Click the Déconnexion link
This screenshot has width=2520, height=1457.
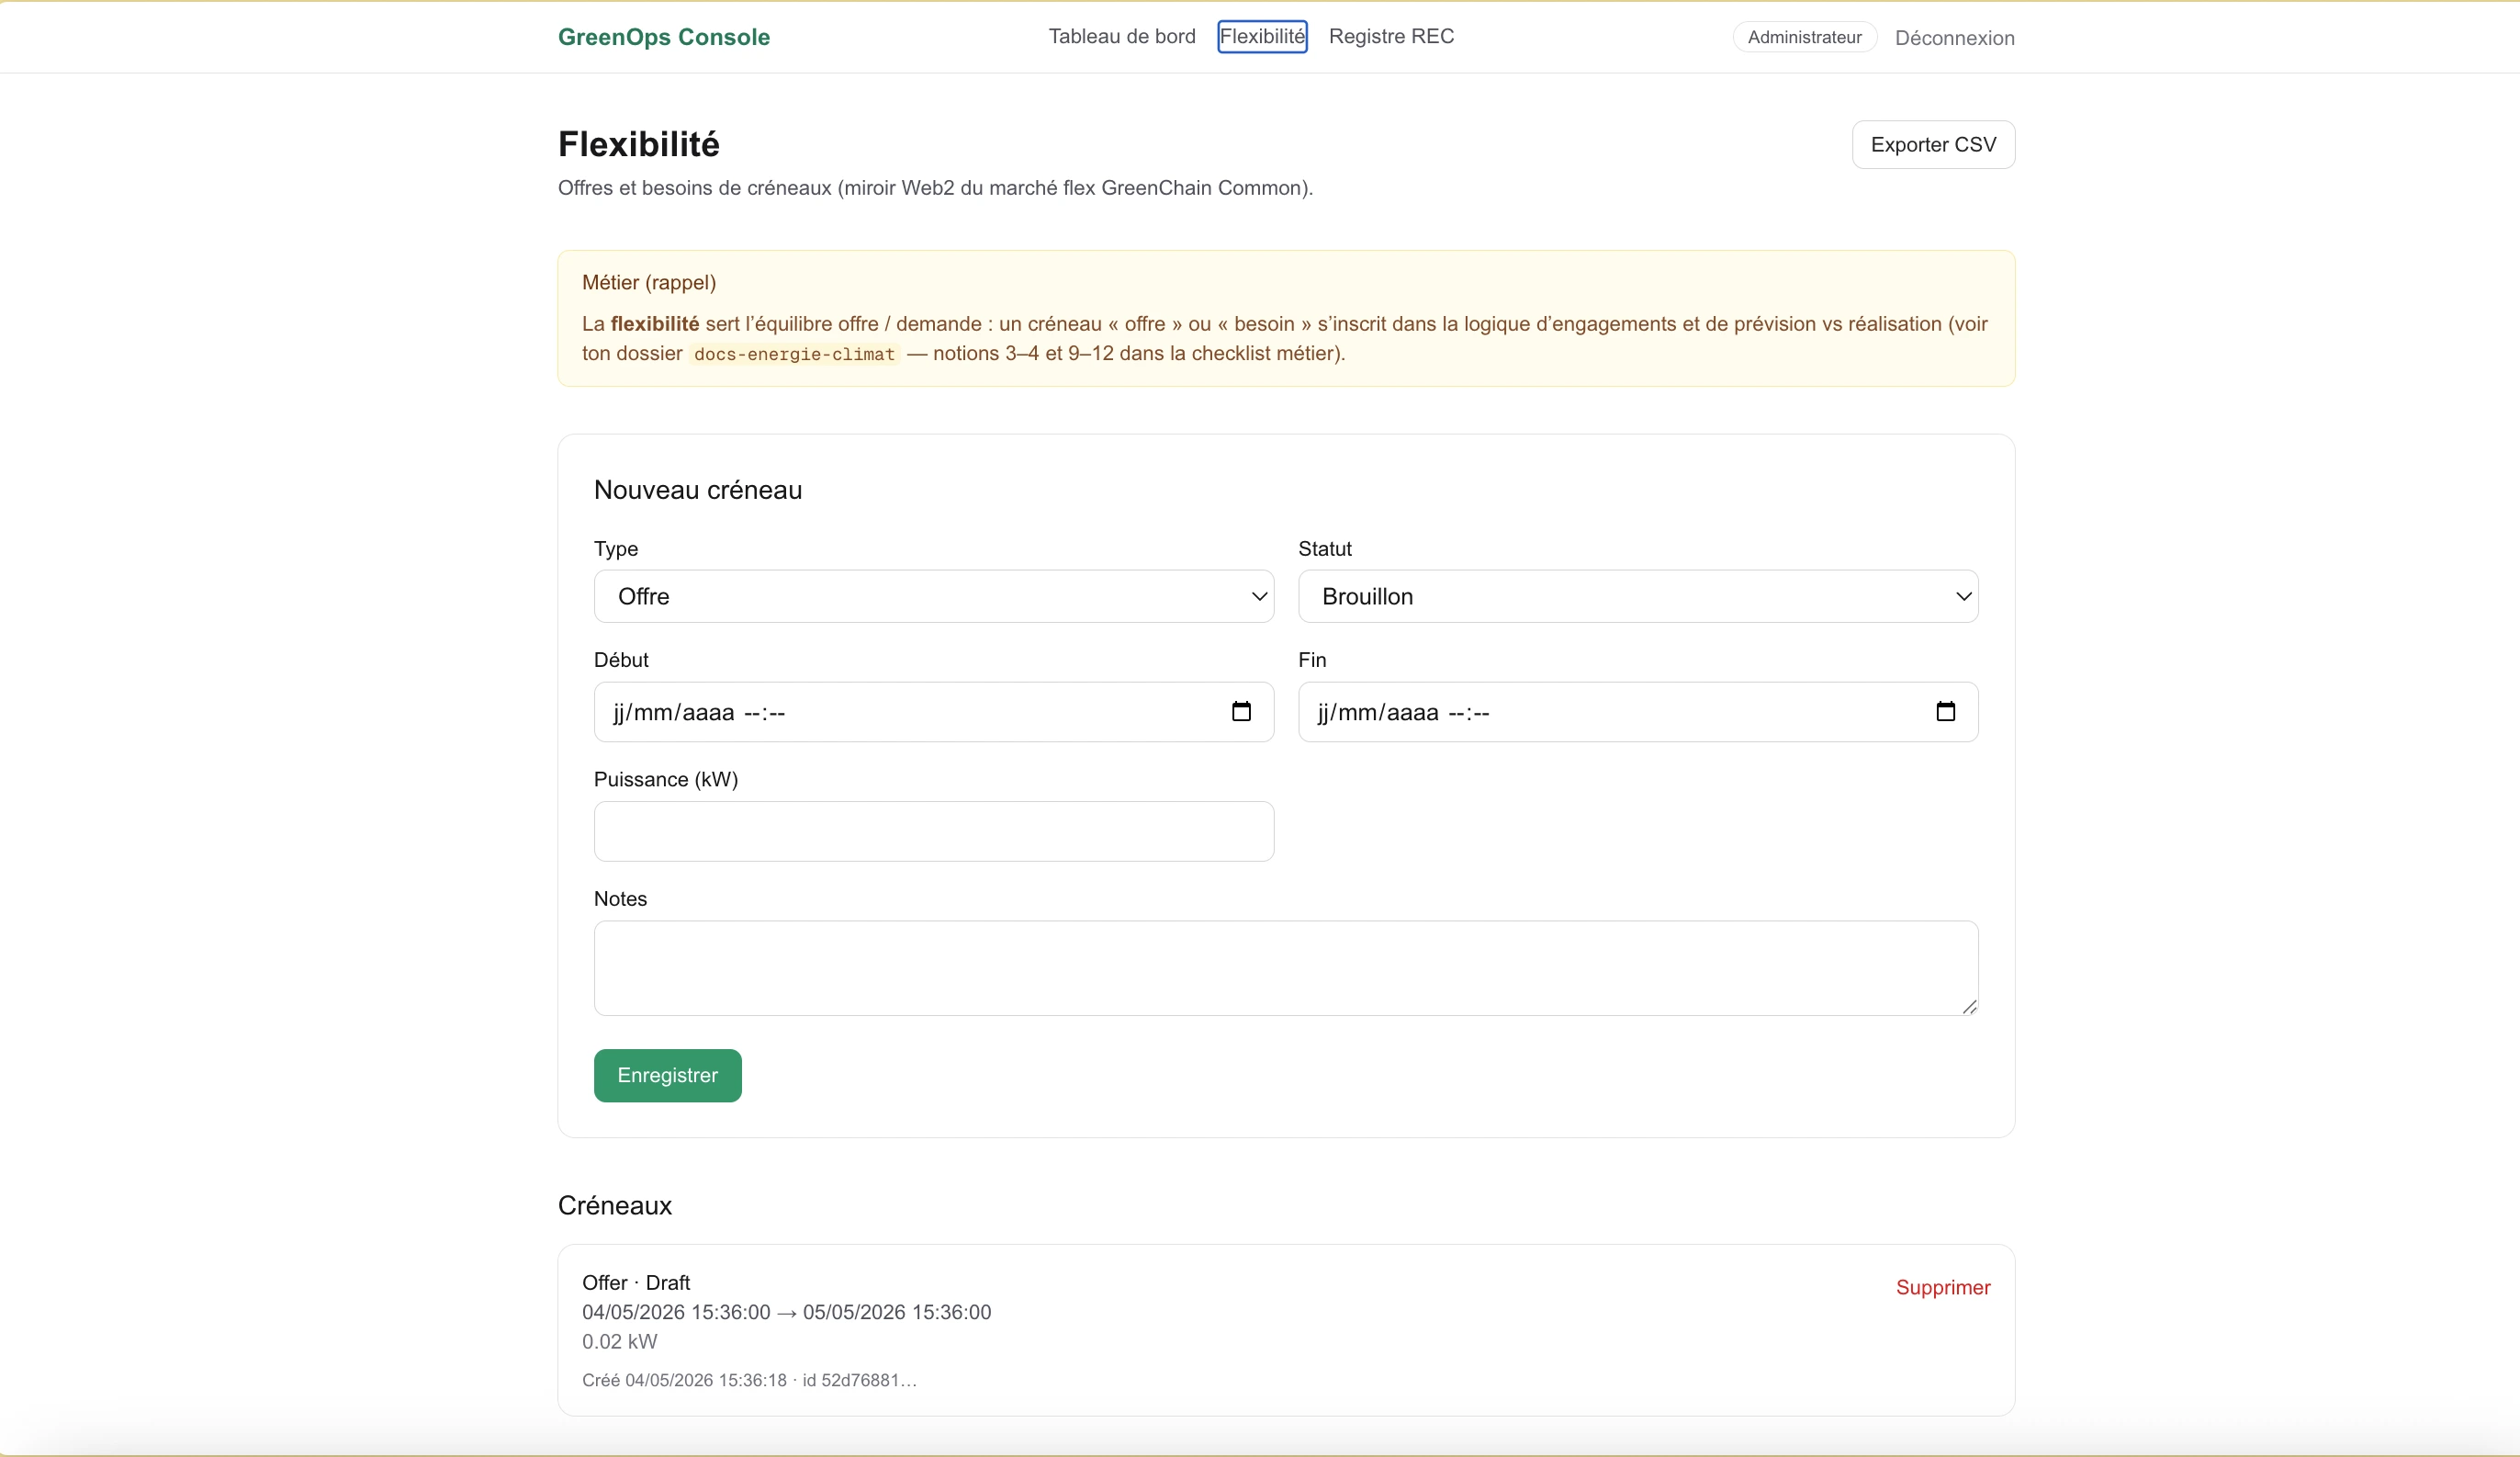point(1954,38)
